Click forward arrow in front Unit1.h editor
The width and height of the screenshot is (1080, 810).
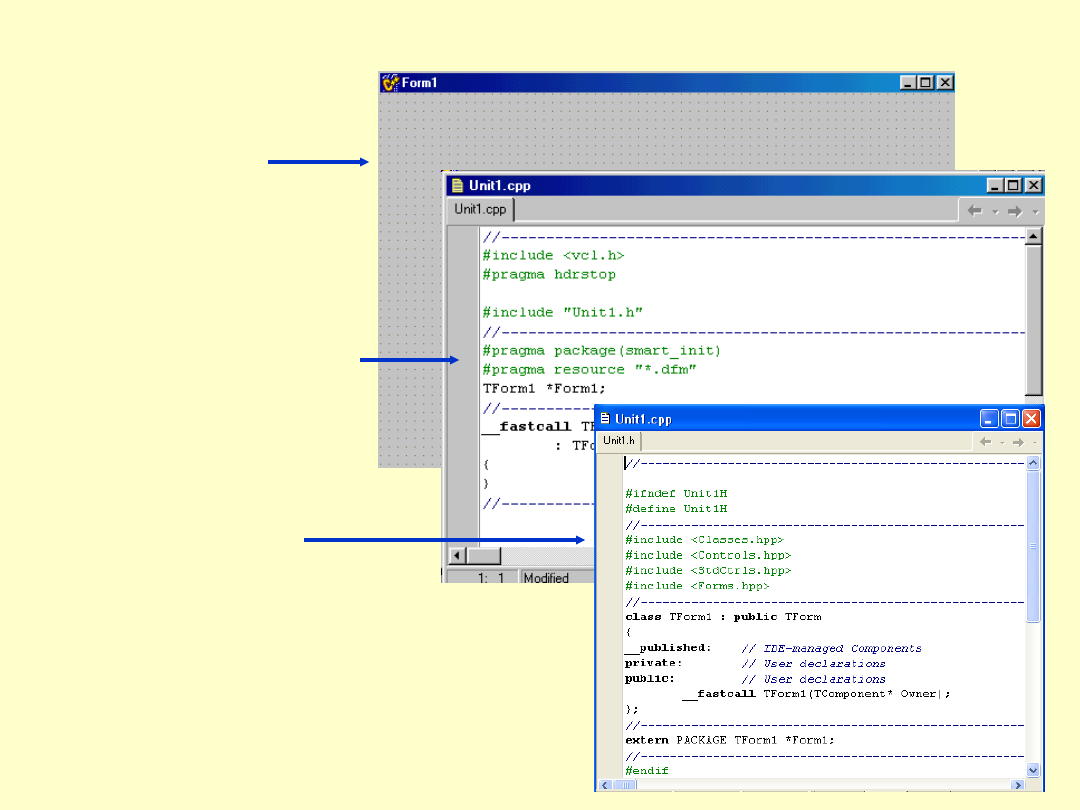pyautogui.click(x=1018, y=442)
